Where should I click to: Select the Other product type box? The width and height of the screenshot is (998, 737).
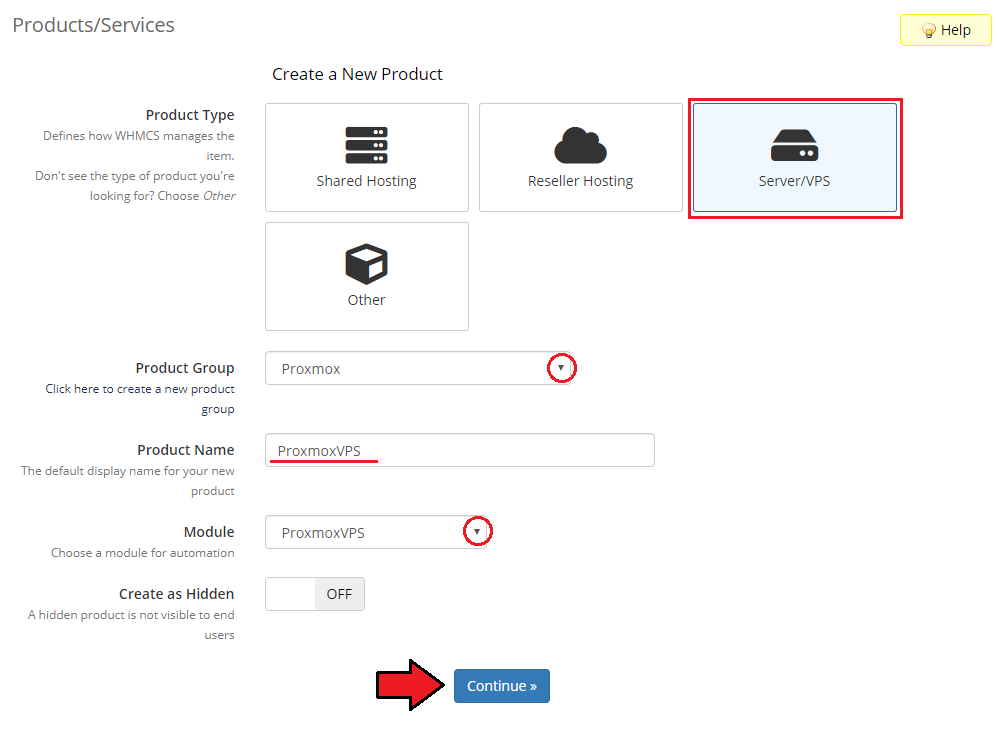click(367, 276)
